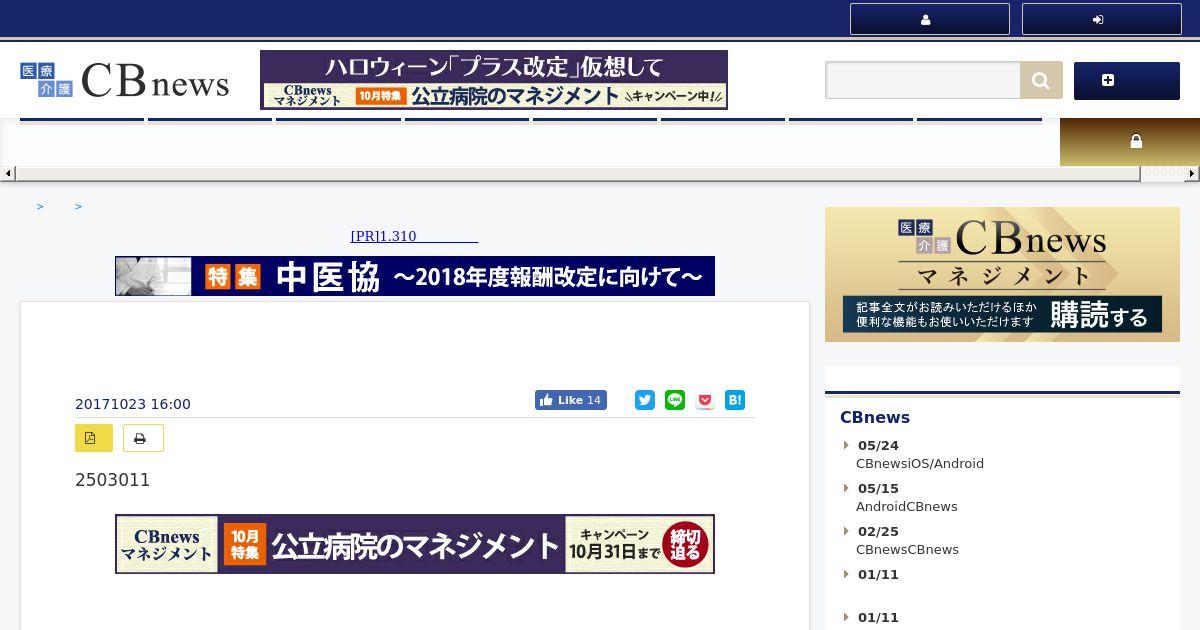Viewport: 1200px width, 630px height.
Task: Click the CBnews sidebar heading
Action: coord(875,417)
